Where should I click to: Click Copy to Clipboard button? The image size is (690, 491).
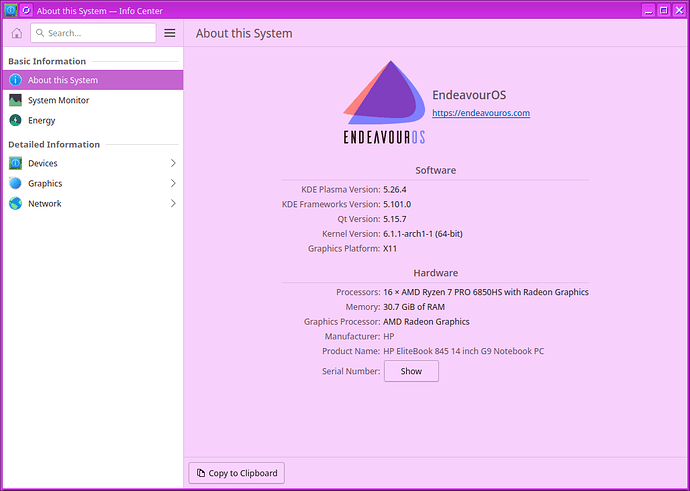(x=237, y=473)
